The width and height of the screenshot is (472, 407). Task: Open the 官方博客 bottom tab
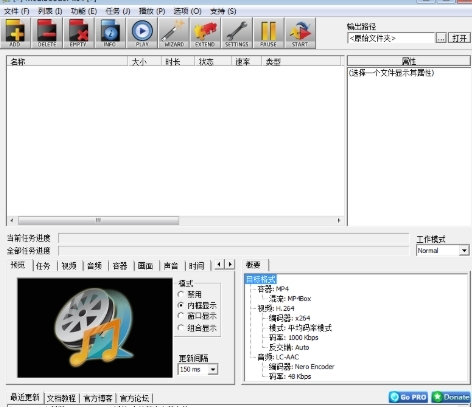click(98, 398)
